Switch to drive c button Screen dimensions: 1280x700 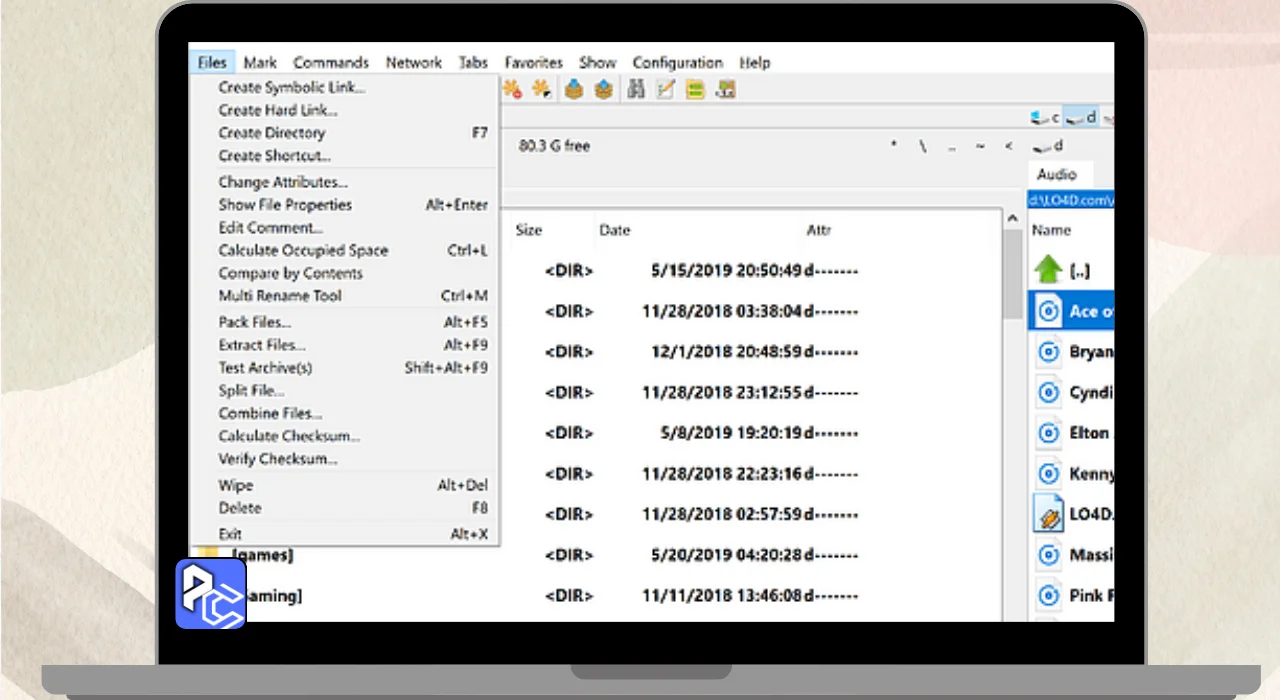tap(1046, 117)
